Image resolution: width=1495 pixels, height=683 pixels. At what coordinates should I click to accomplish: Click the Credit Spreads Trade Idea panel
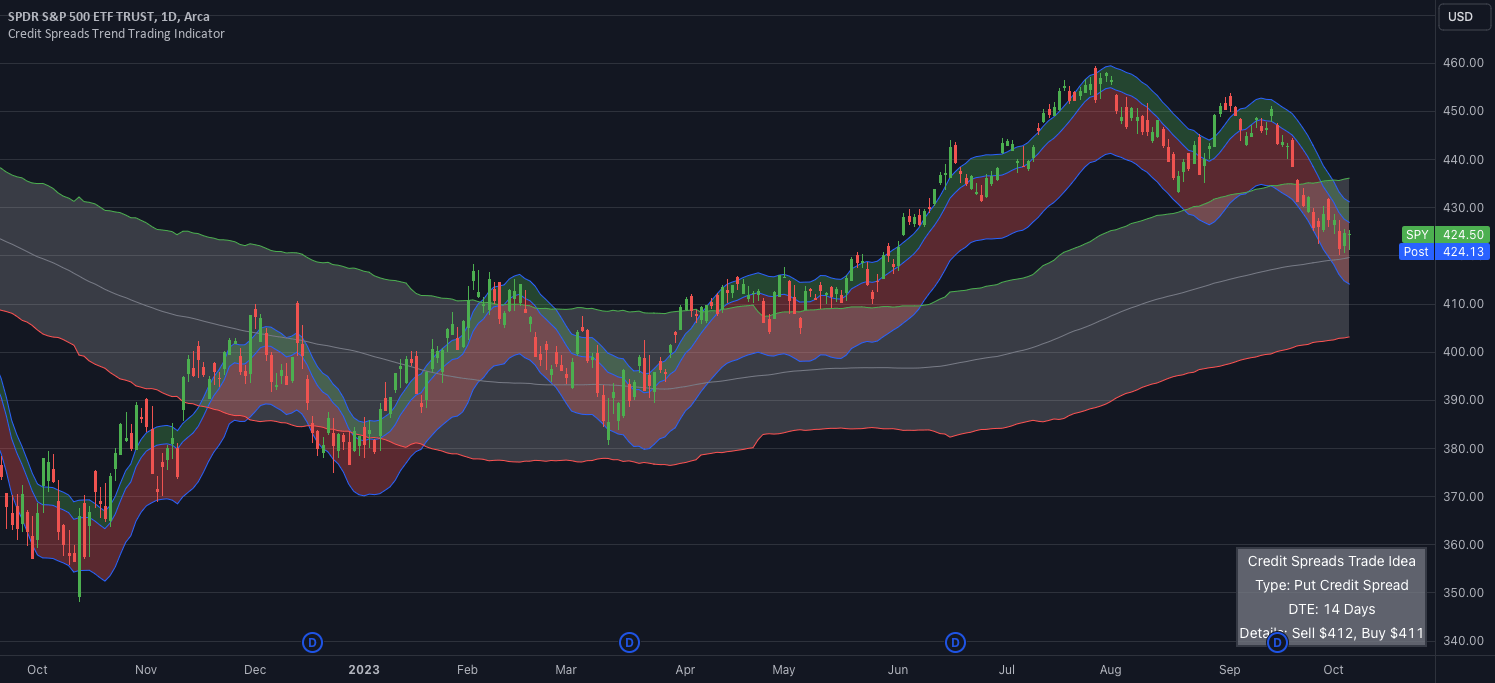tap(1331, 561)
